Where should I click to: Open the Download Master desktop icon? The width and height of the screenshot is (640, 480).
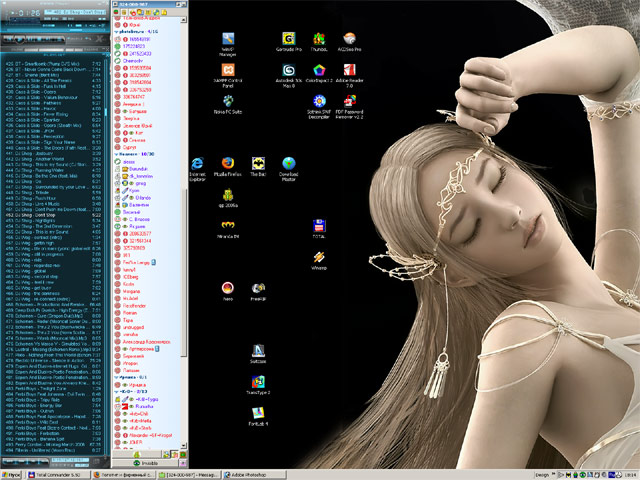click(x=289, y=169)
